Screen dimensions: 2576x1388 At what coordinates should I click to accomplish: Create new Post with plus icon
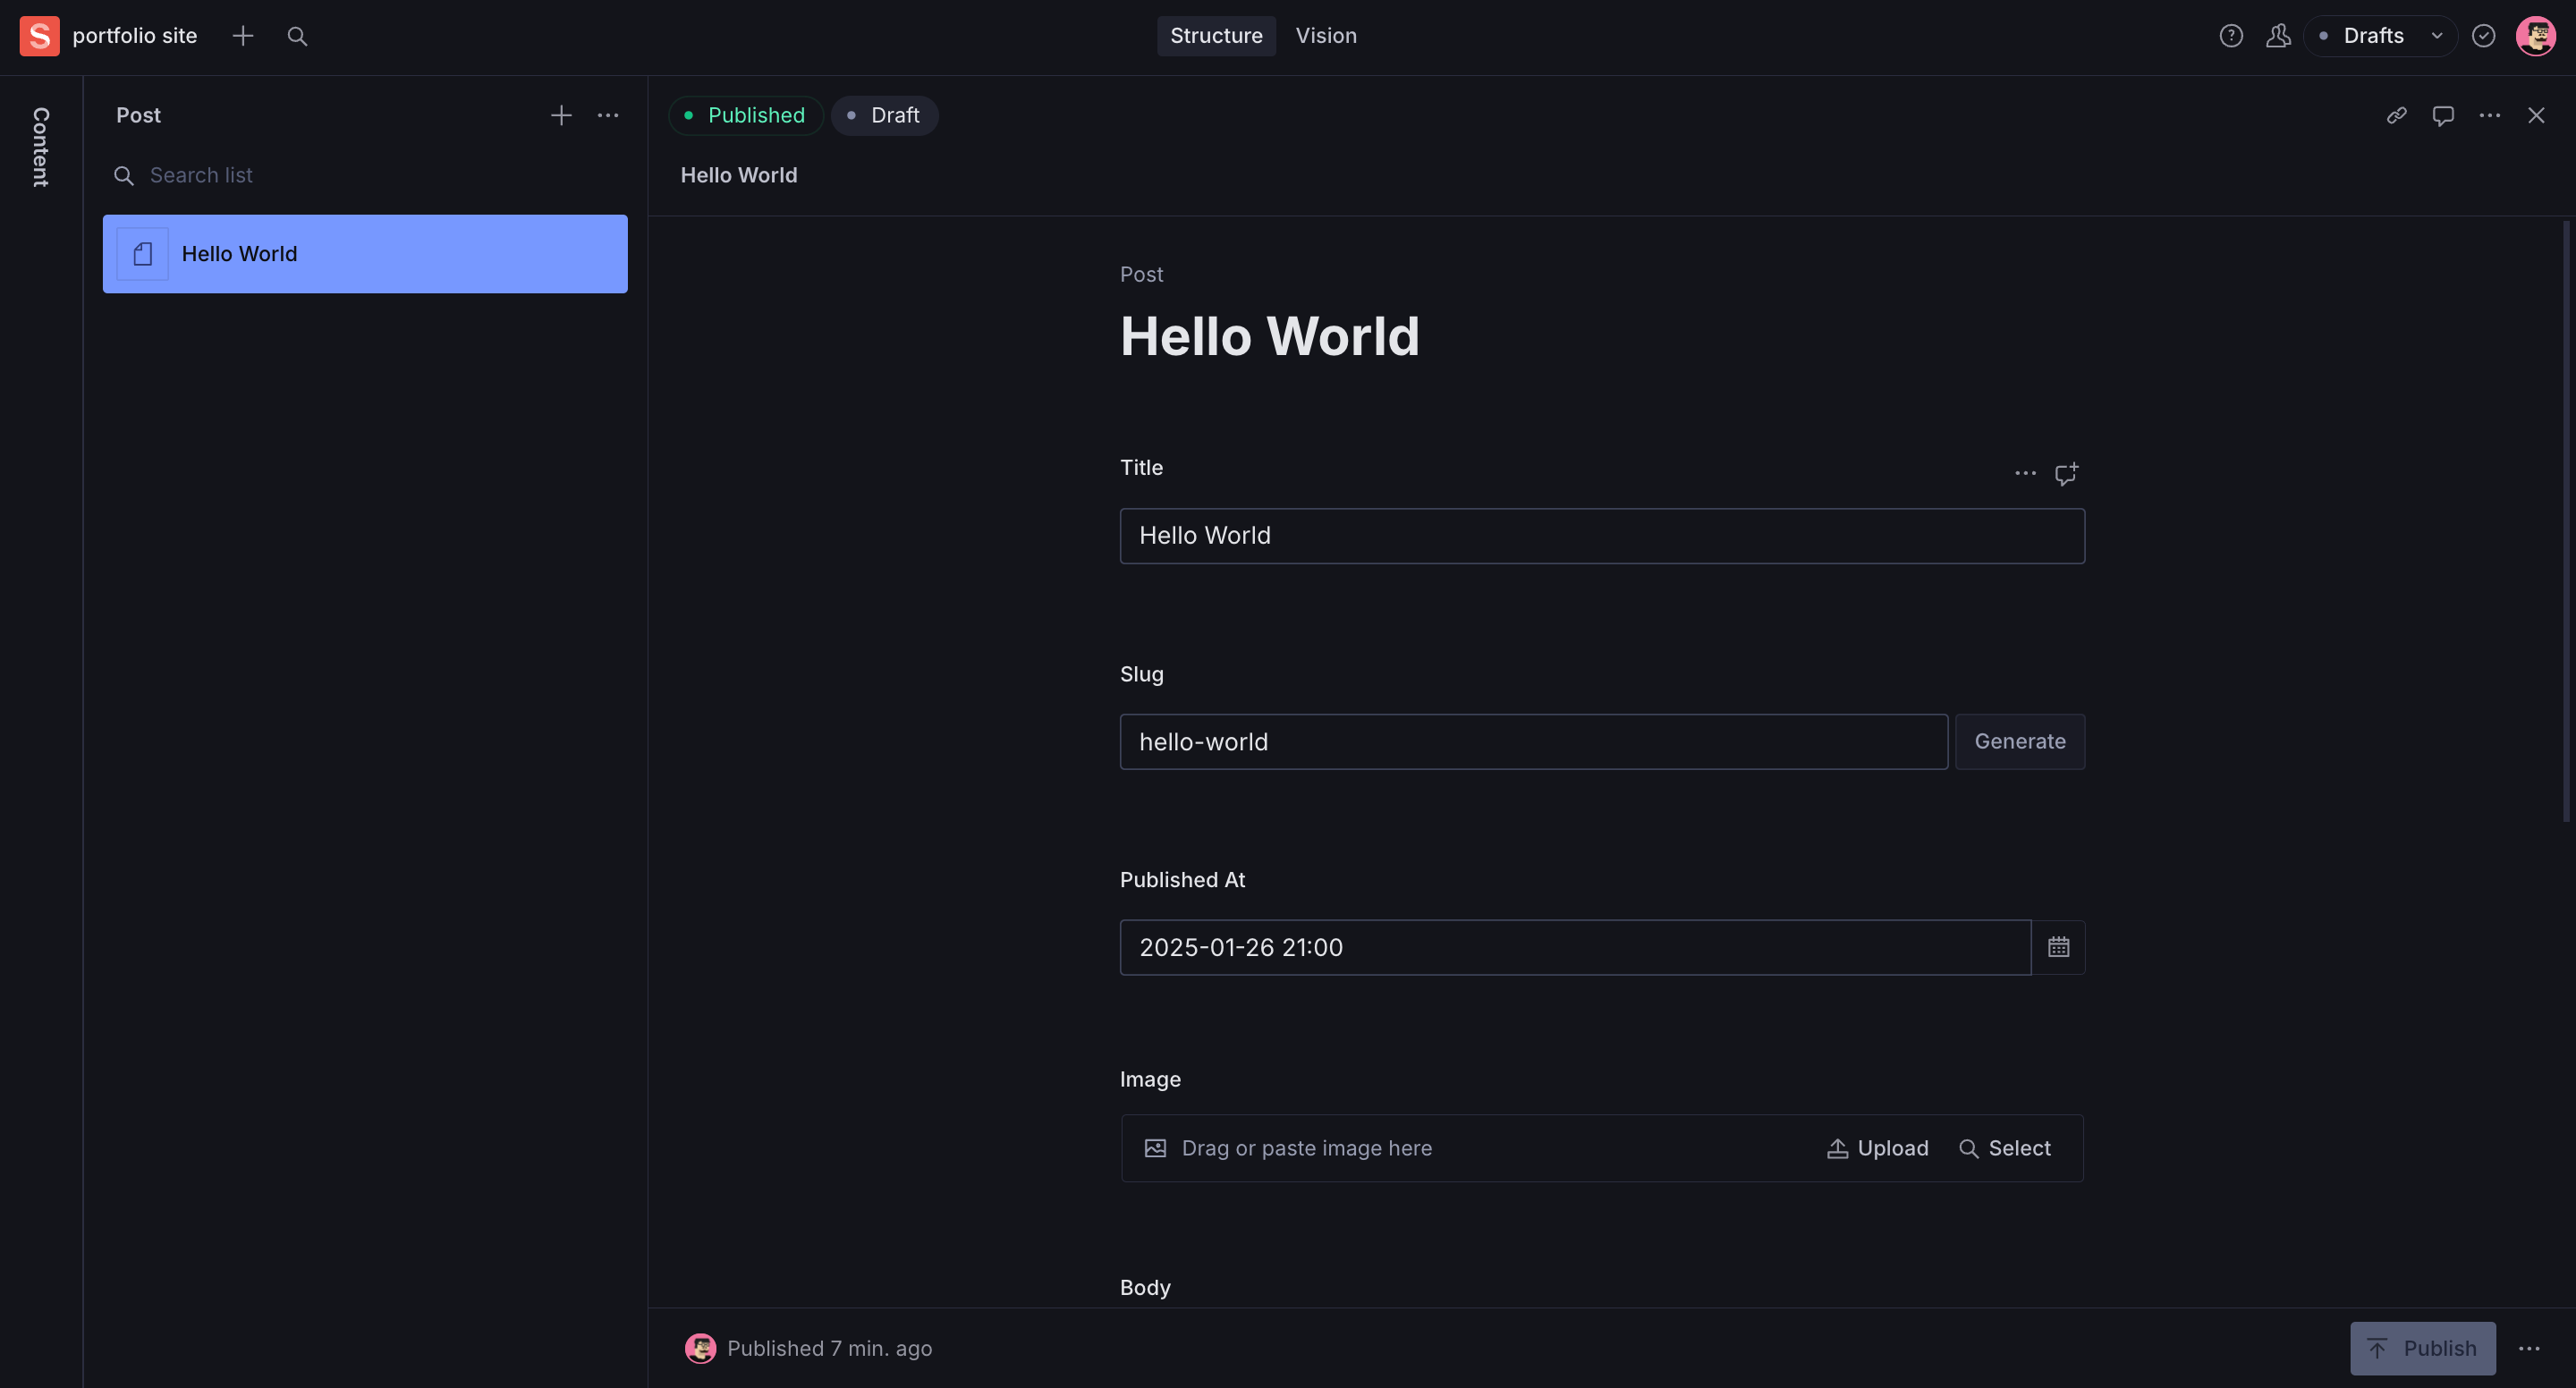(561, 116)
